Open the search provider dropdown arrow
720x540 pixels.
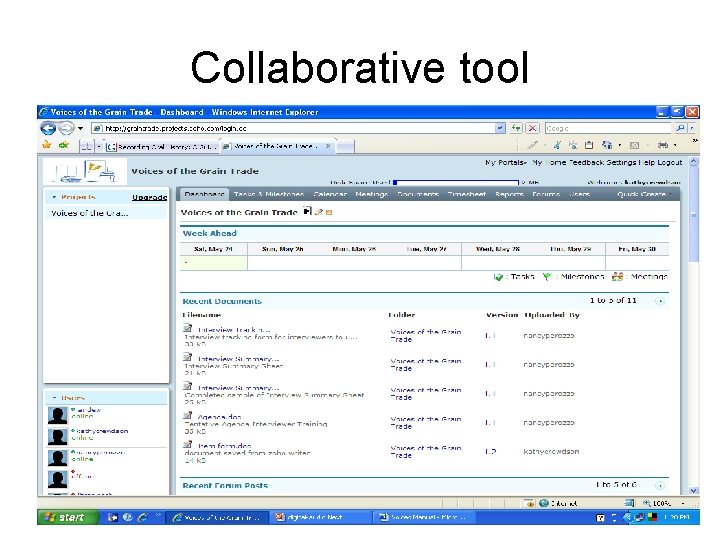(692, 128)
